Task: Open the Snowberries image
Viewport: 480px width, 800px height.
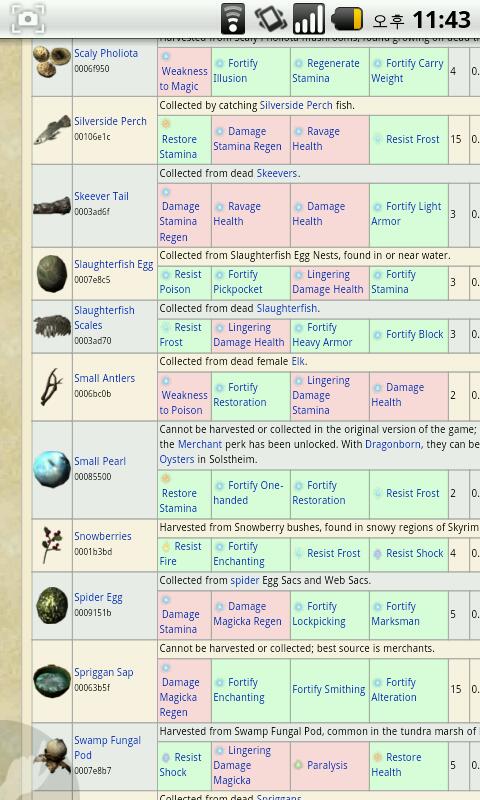Action: (x=52, y=545)
